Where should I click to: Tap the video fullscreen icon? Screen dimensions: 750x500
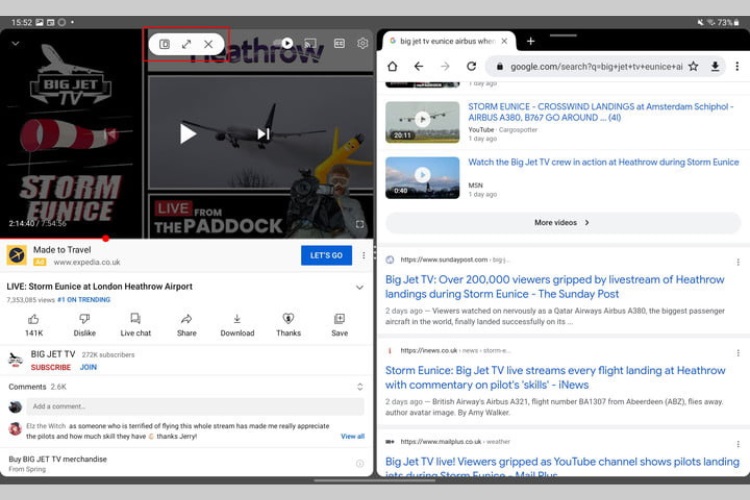coord(360,224)
